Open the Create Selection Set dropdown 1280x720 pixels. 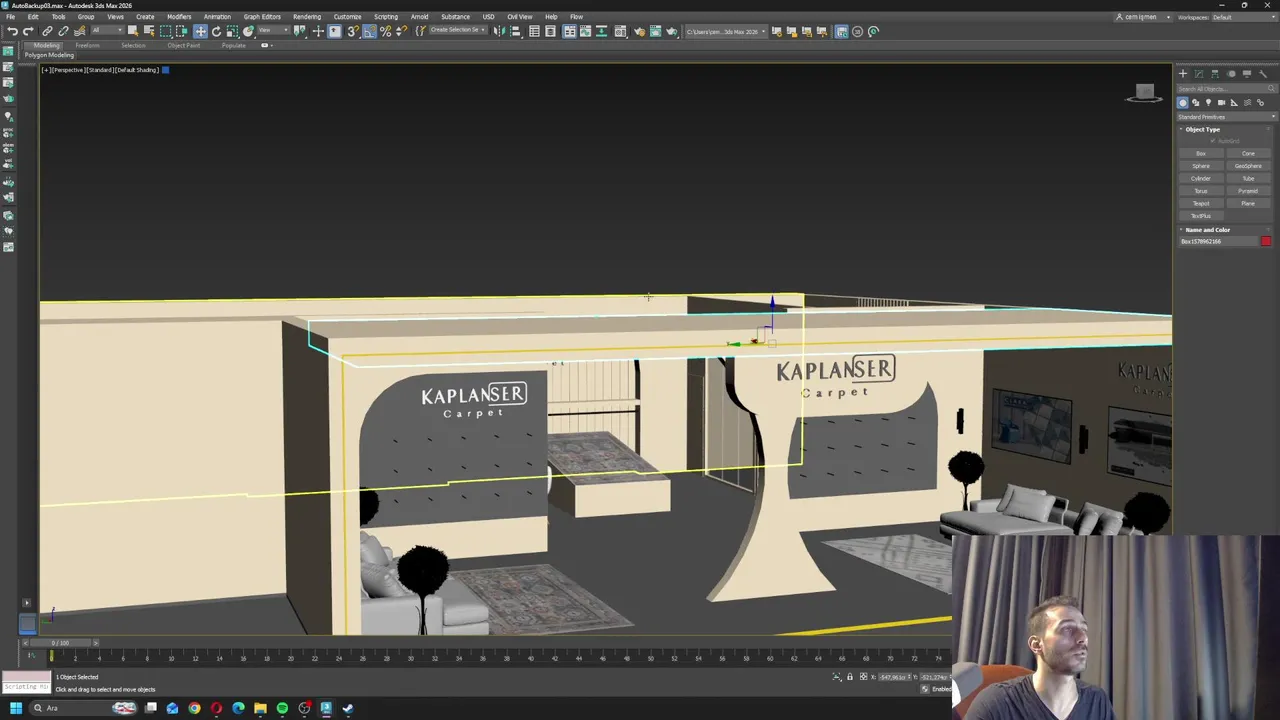(457, 31)
